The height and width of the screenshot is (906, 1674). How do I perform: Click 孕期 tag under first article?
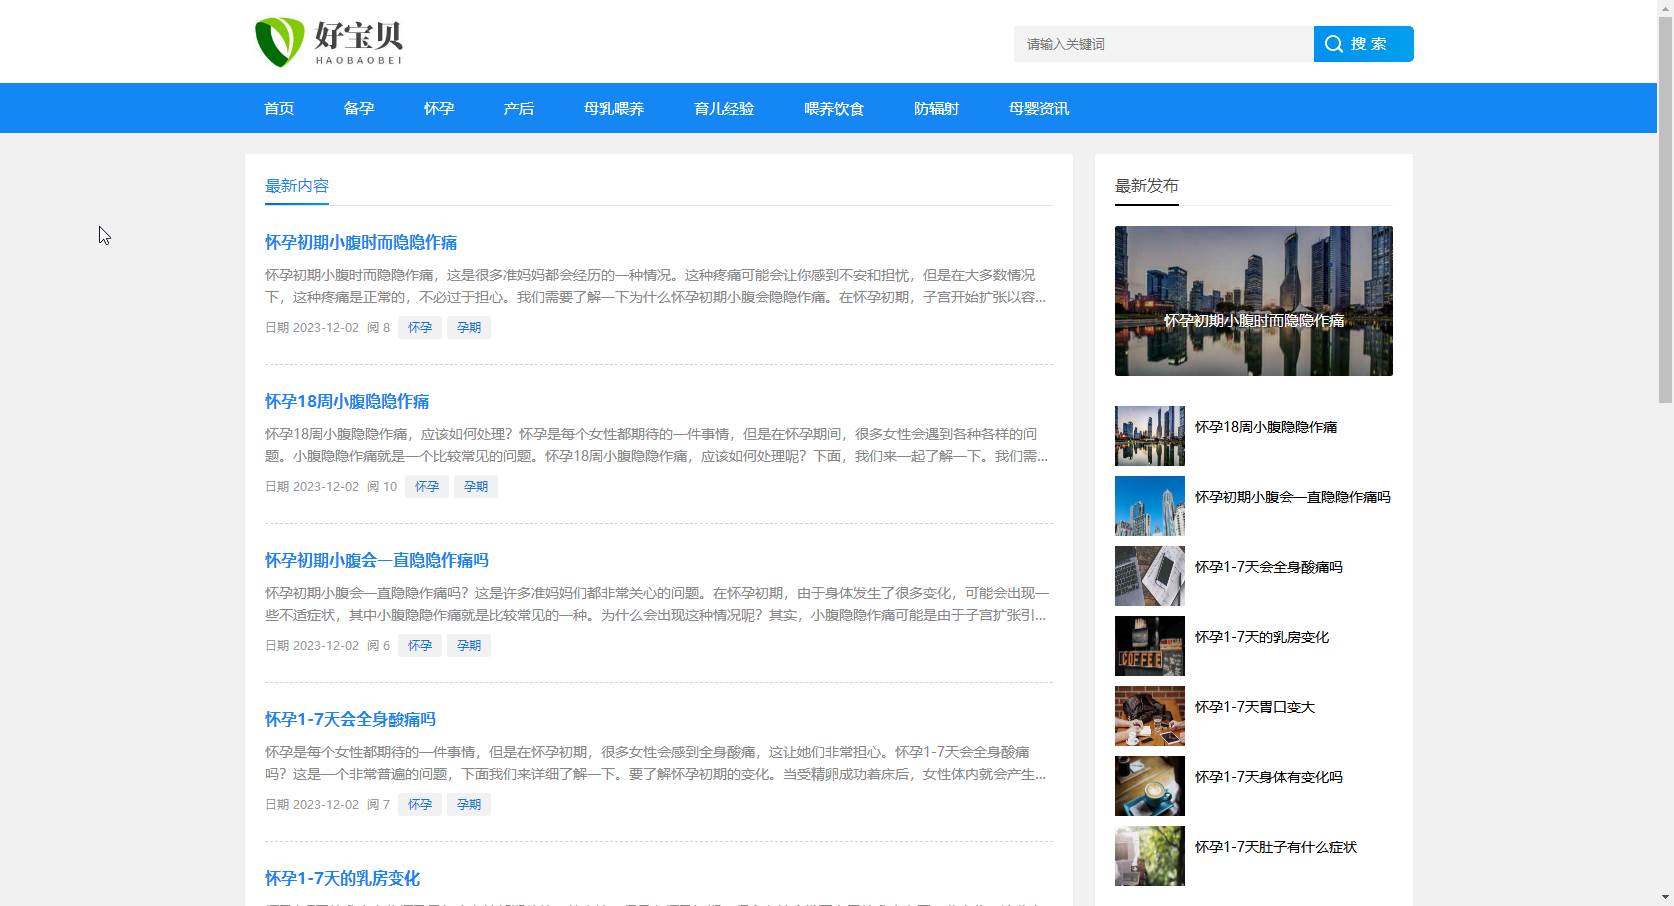[469, 327]
